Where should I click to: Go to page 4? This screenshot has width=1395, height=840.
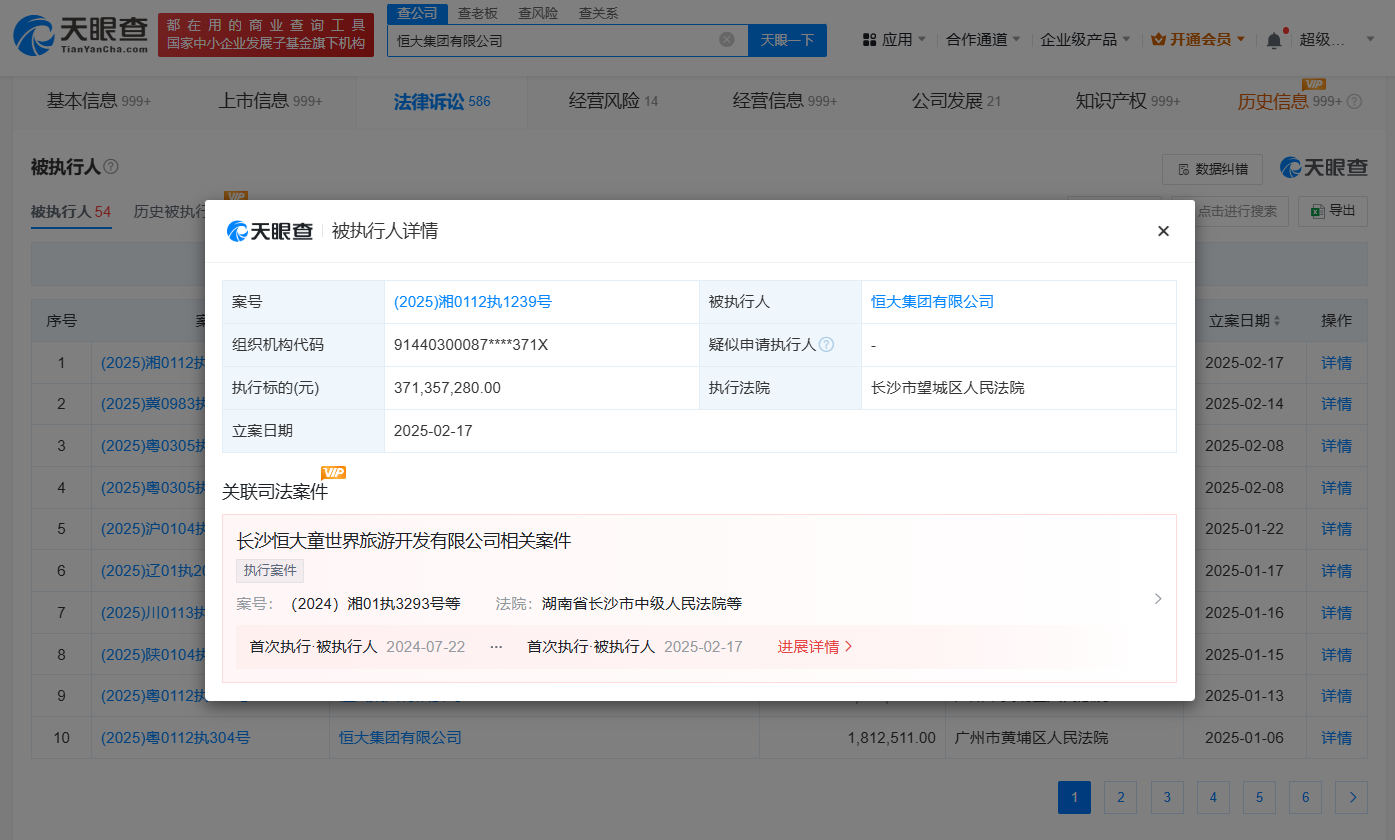[x=1213, y=797]
